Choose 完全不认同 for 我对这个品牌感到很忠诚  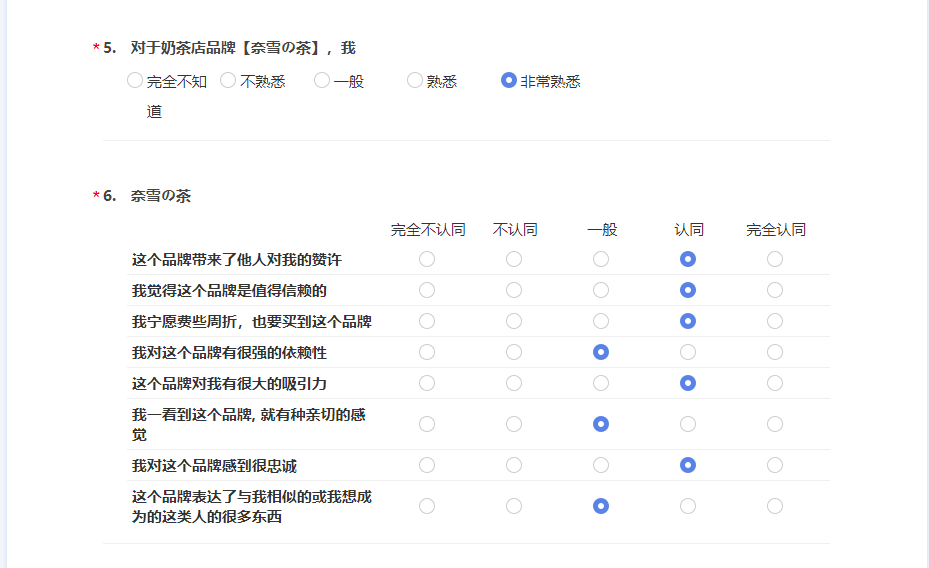pos(427,465)
